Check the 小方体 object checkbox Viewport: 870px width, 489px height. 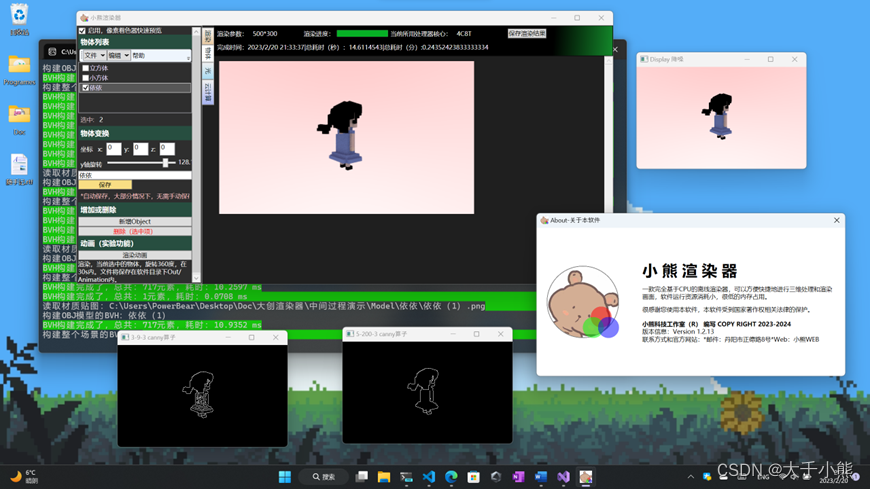85,78
